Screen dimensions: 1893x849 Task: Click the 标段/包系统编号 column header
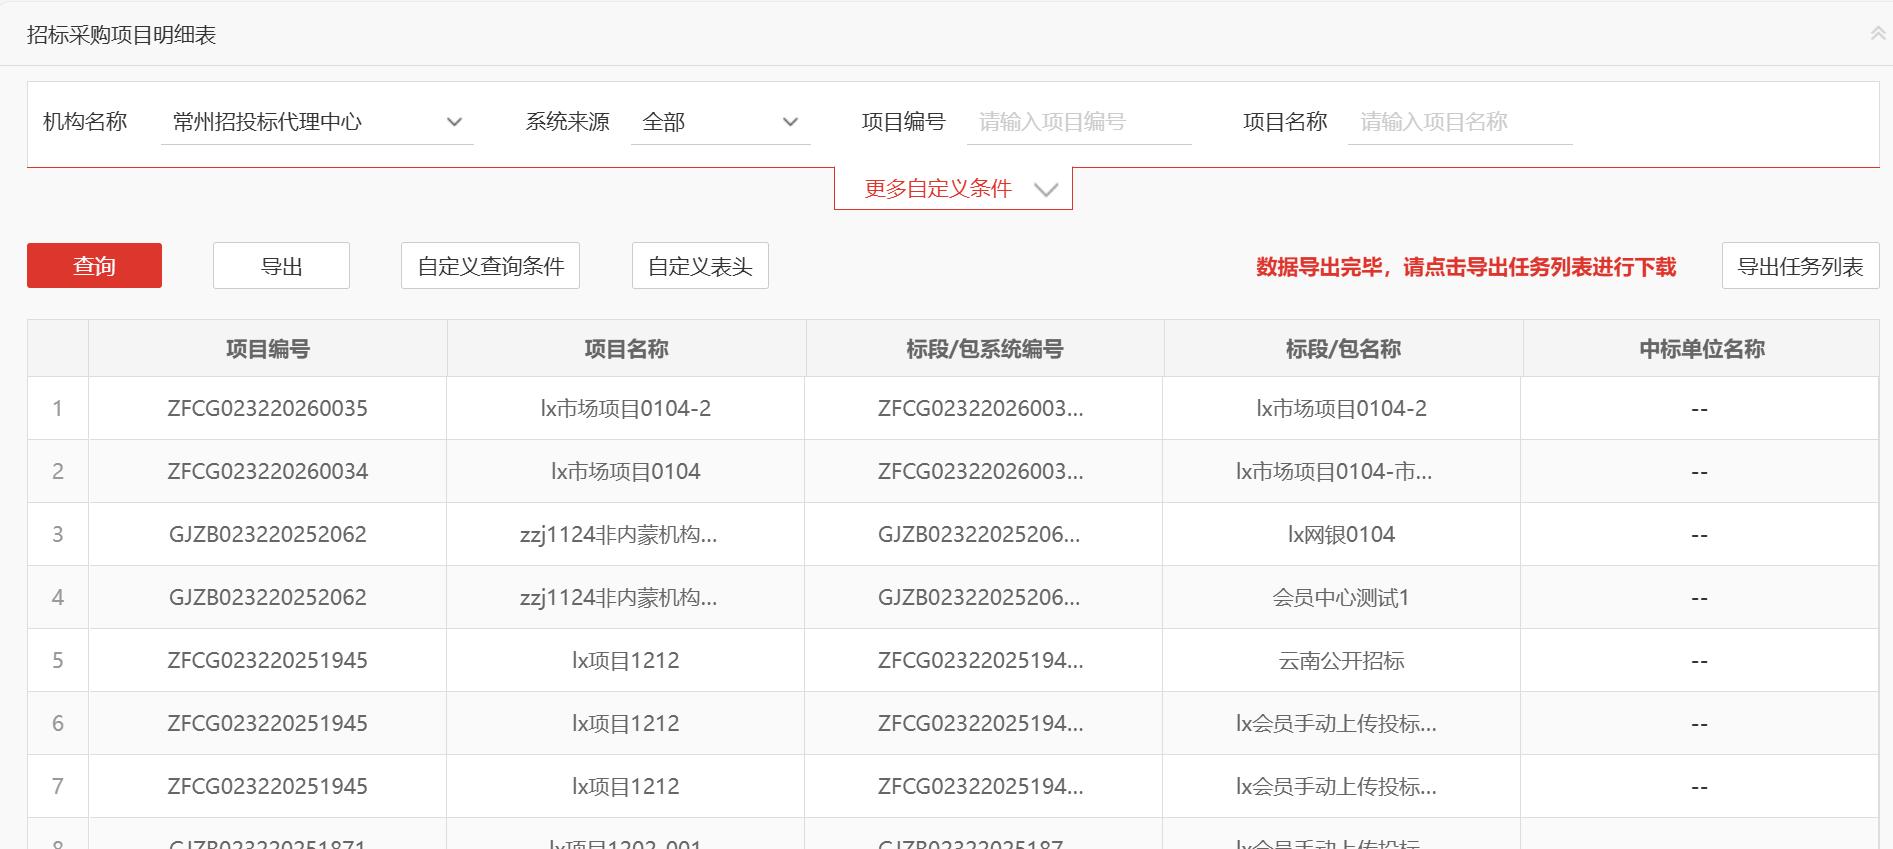click(x=984, y=349)
